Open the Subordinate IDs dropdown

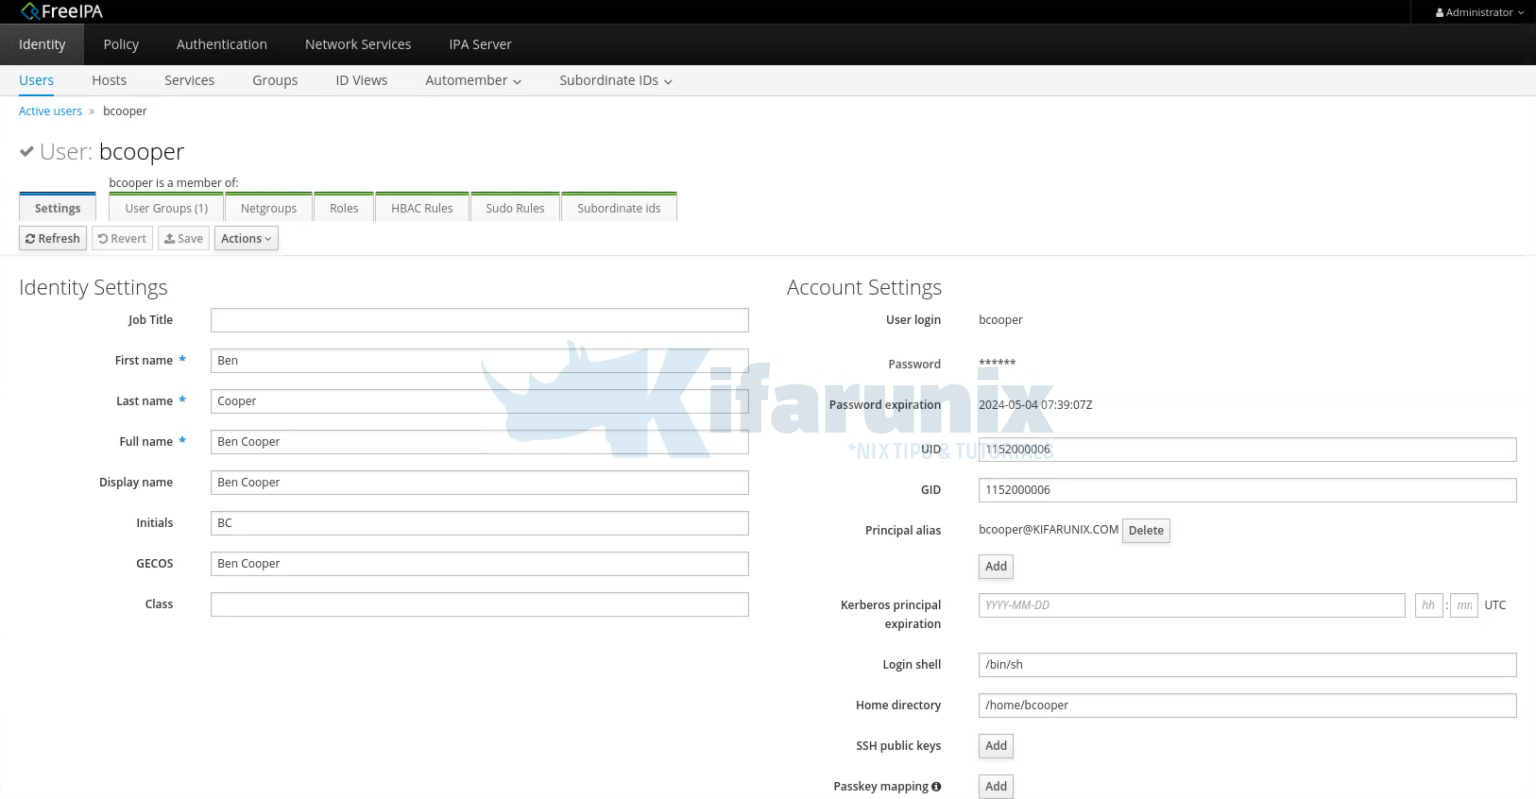coord(614,80)
